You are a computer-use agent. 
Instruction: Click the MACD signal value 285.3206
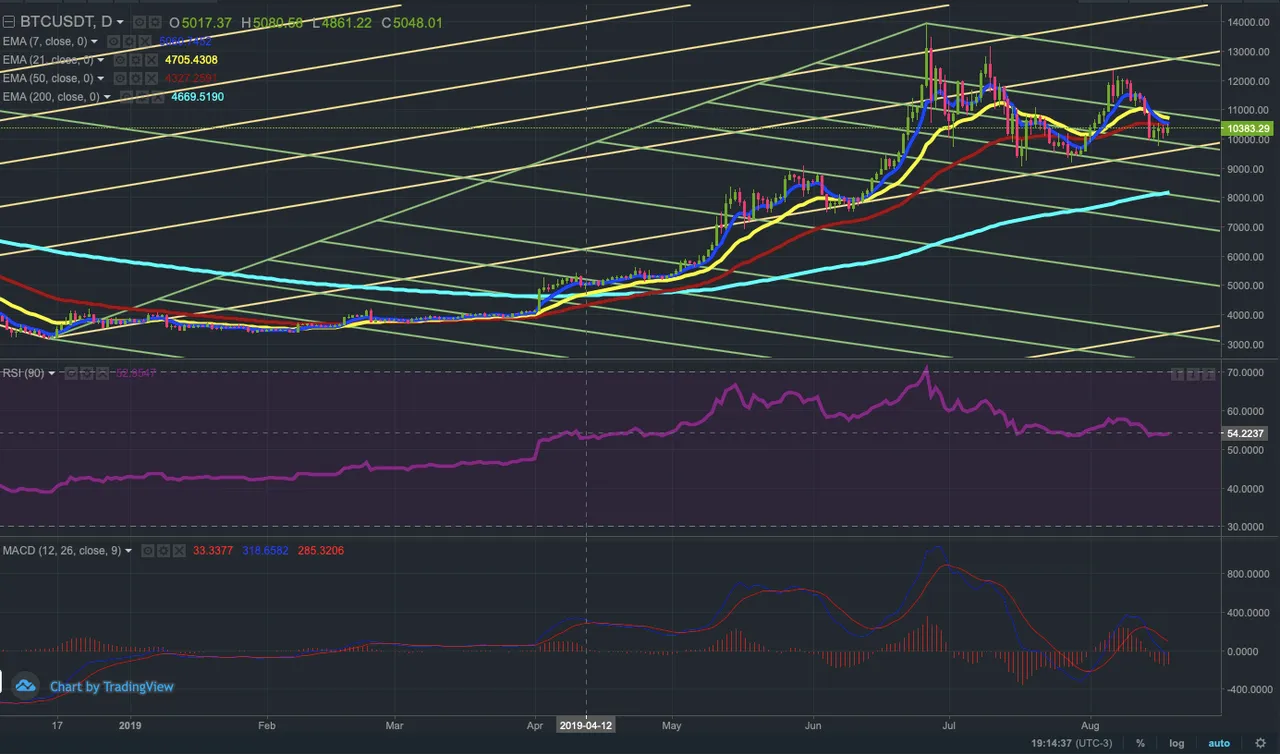(320, 550)
